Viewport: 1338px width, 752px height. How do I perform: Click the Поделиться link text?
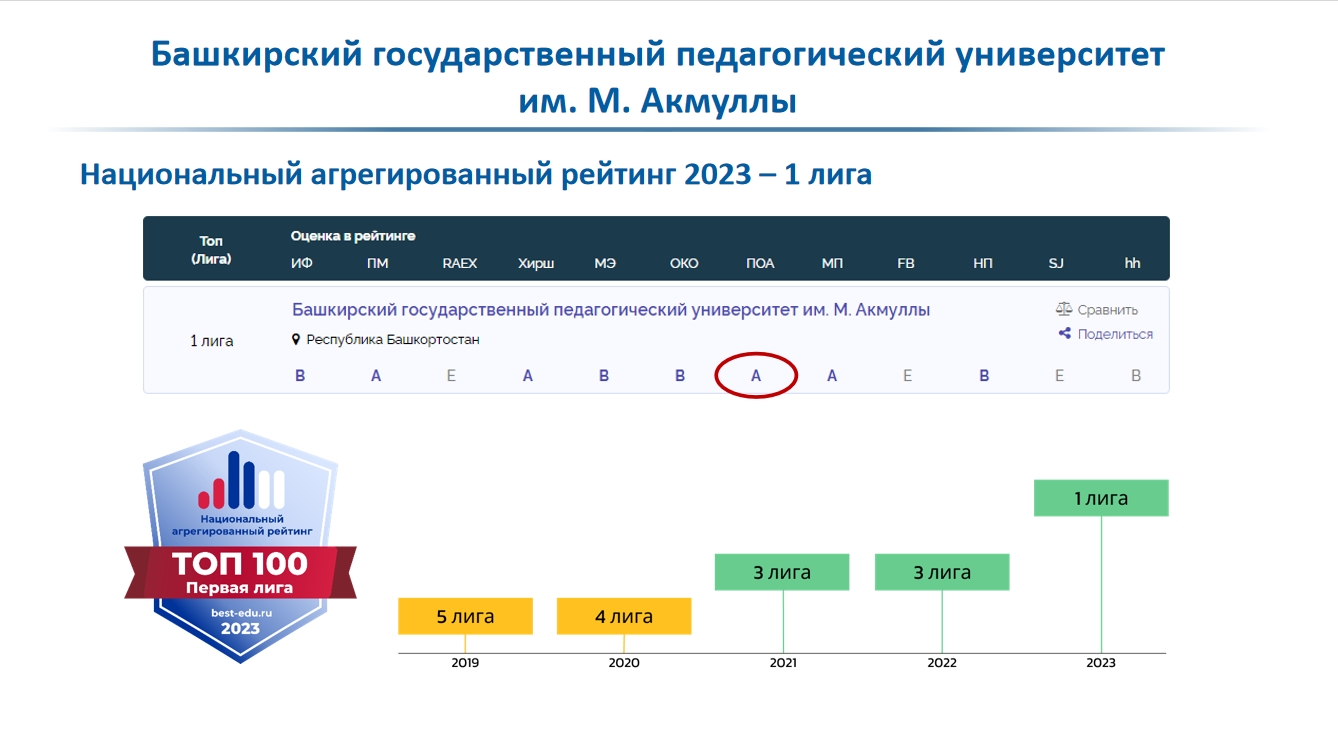1115,334
